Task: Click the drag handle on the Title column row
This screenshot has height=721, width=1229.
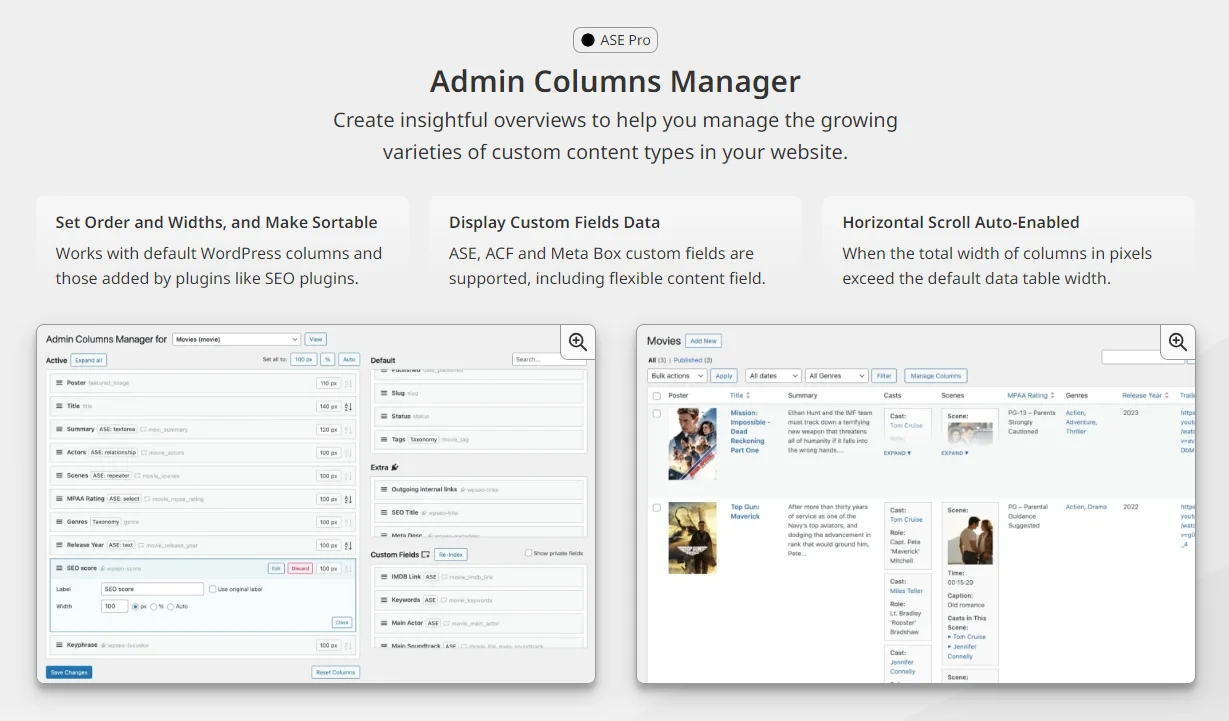Action: [59, 406]
